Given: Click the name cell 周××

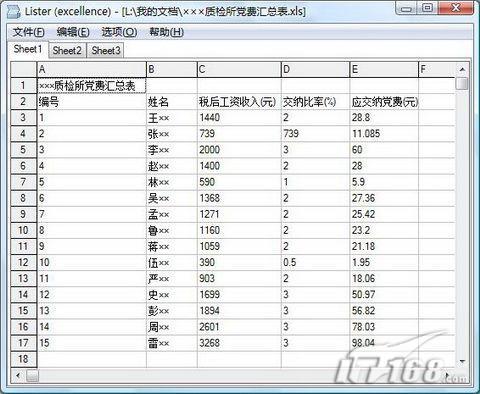Looking at the screenshot, I should [x=172, y=327].
